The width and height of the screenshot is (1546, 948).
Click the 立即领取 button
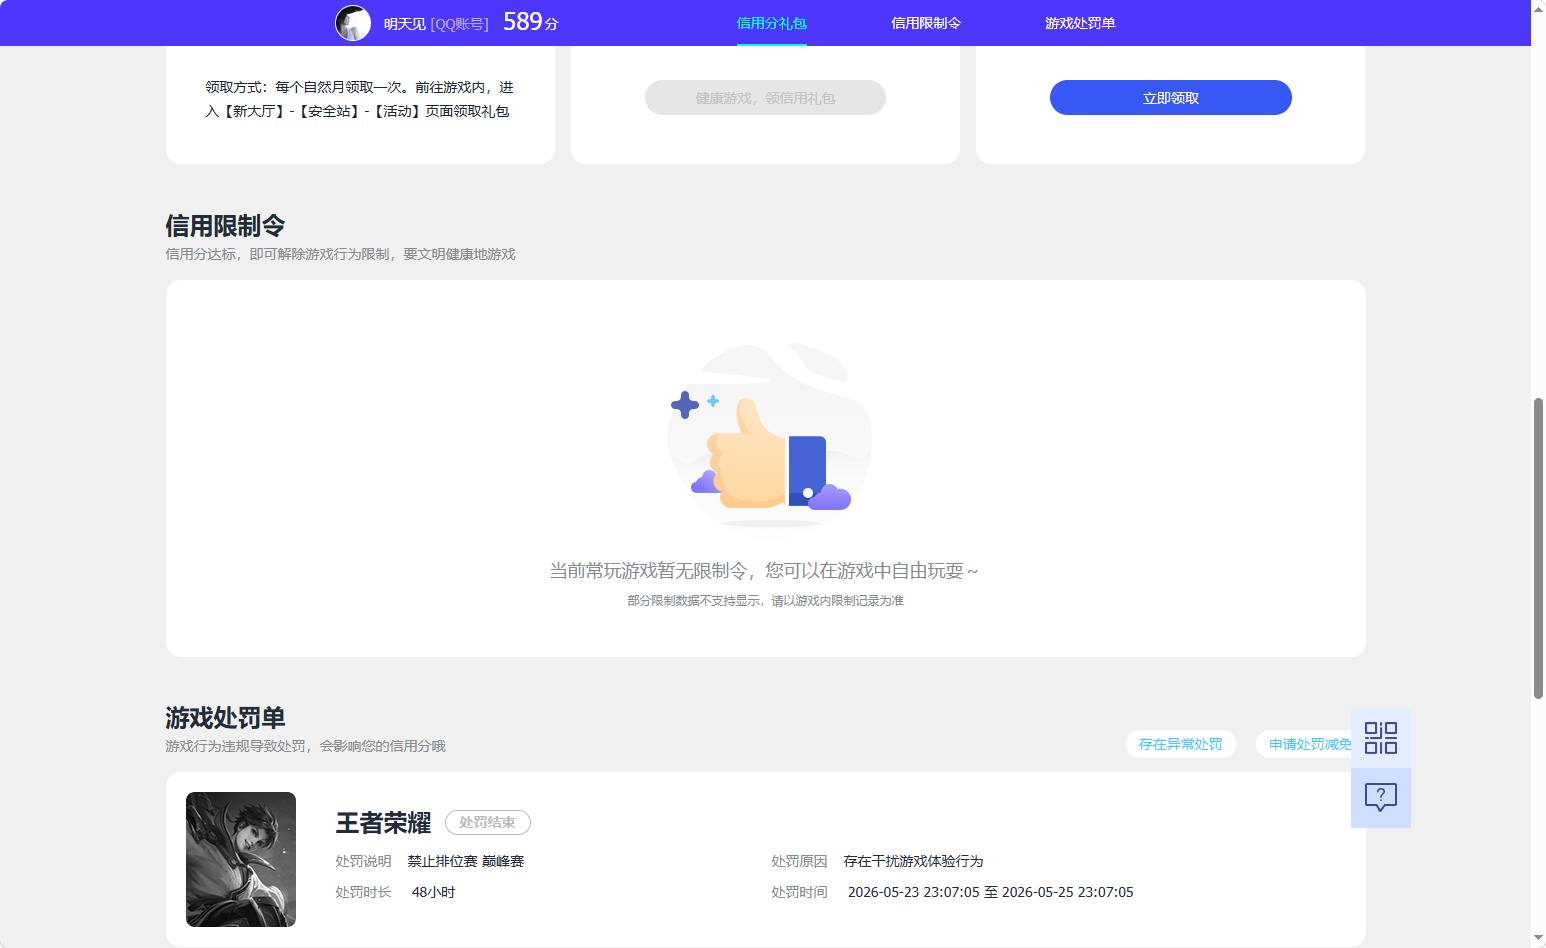[1171, 98]
